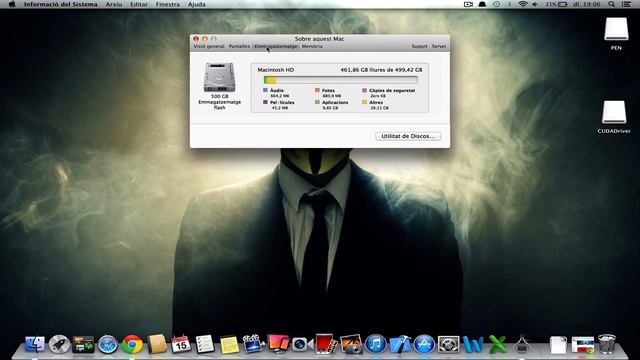
Task: Click the Macintosh HD volume name
Action: [276, 70]
